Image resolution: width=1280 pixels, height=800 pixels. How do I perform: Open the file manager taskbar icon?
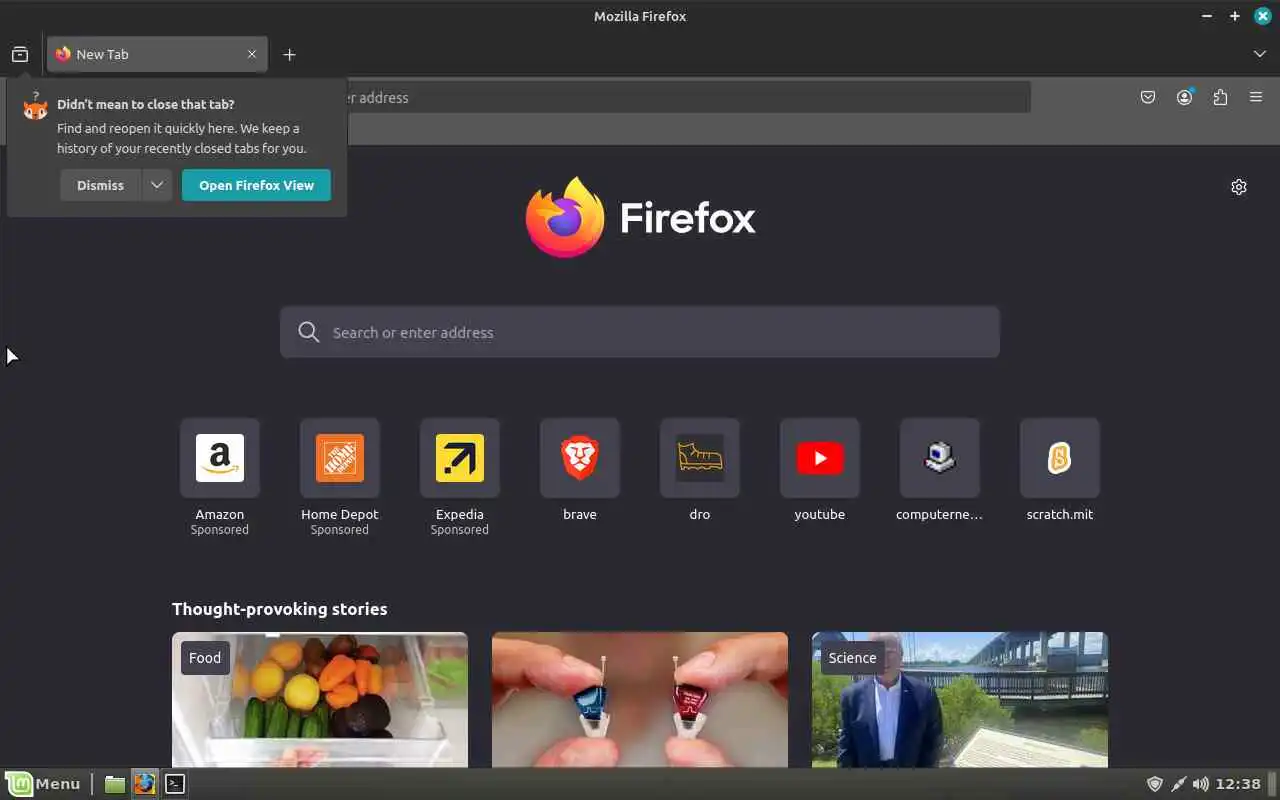(115, 784)
